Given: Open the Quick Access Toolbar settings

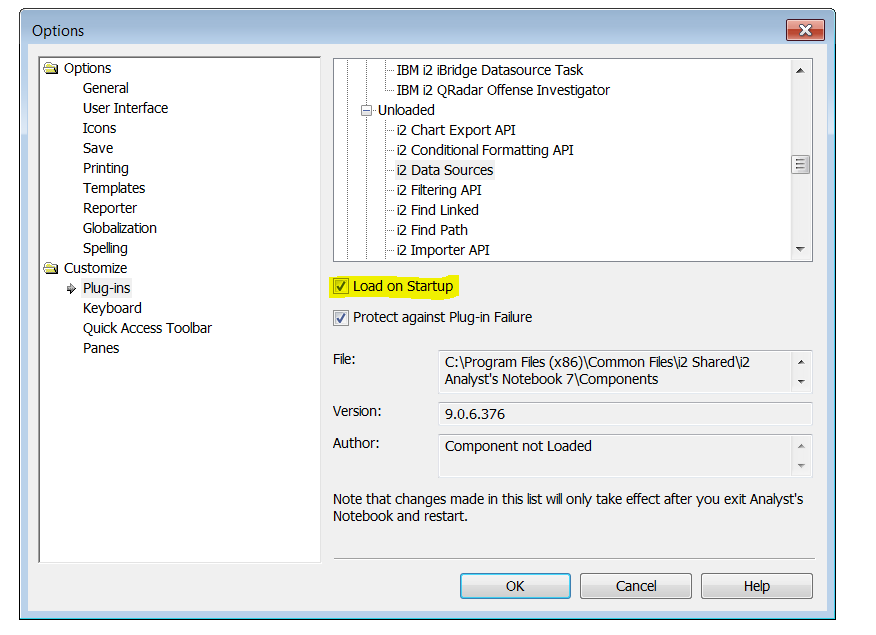Looking at the screenshot, I should 147,328.
